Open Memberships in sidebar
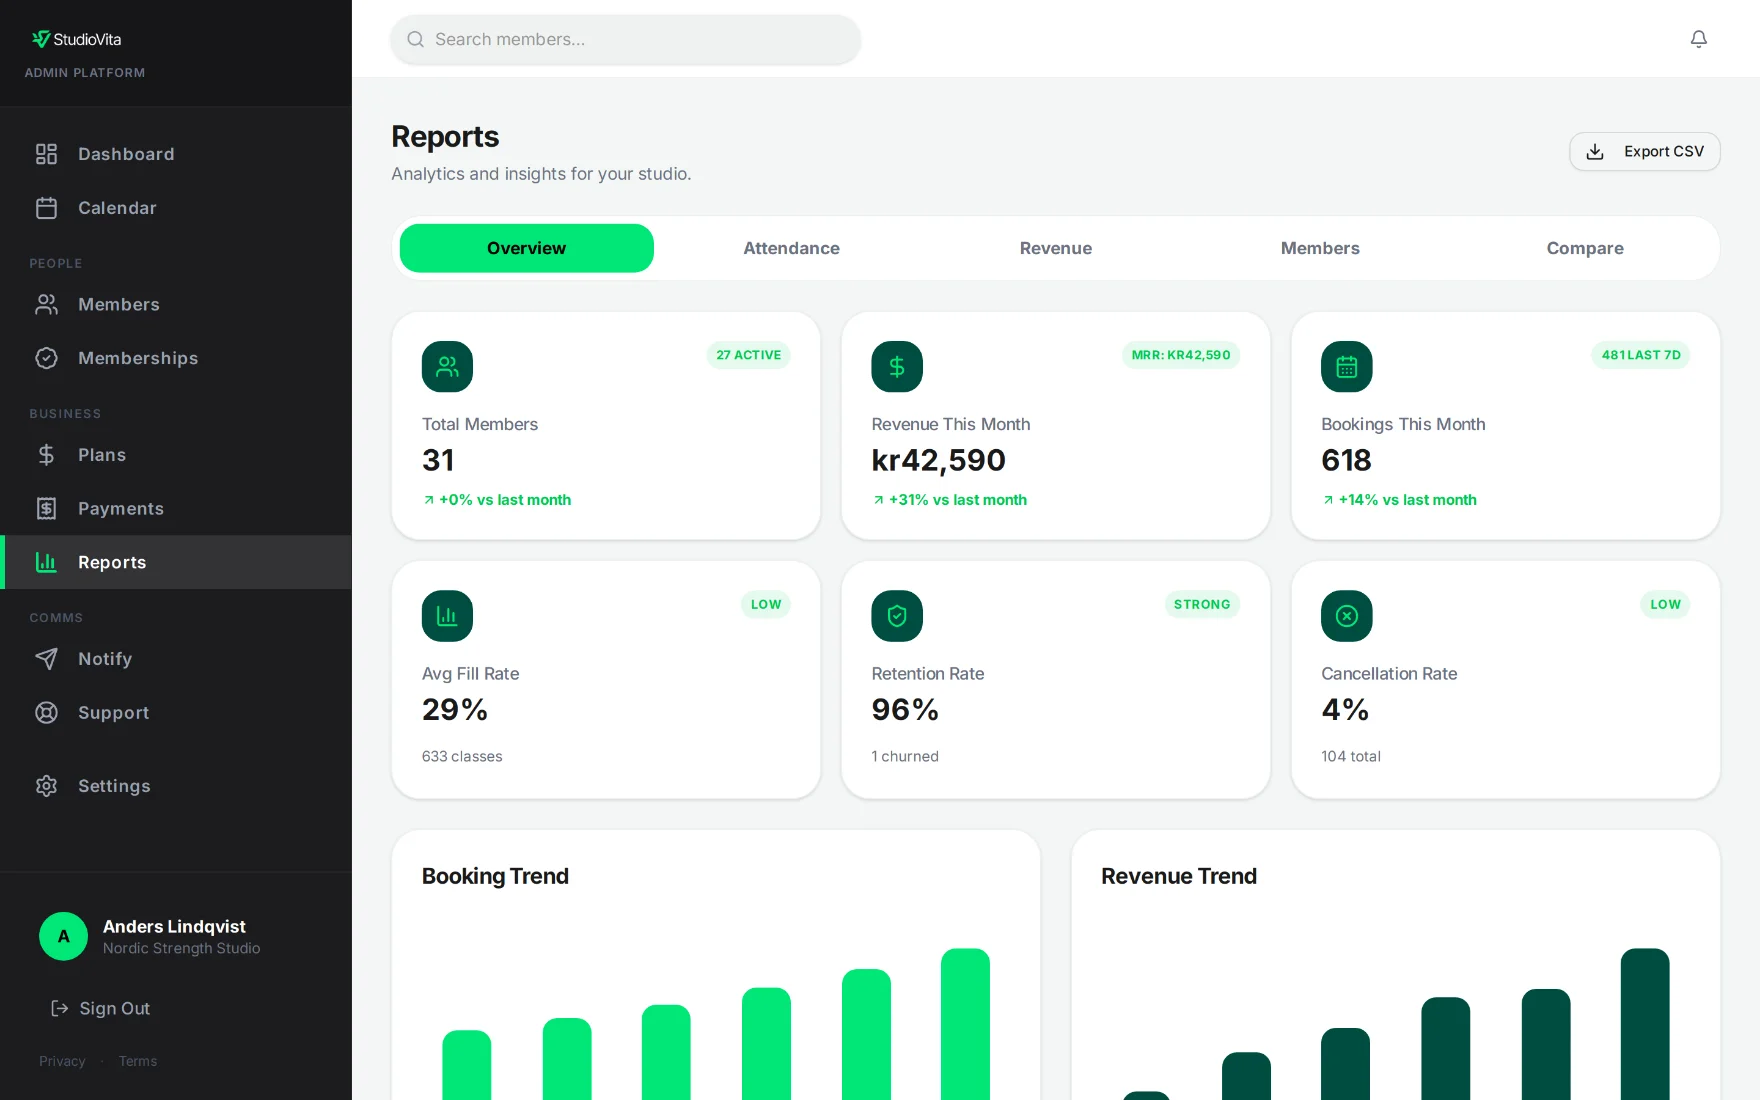This screenshot has height=1100, width=1760. point(176,358)
